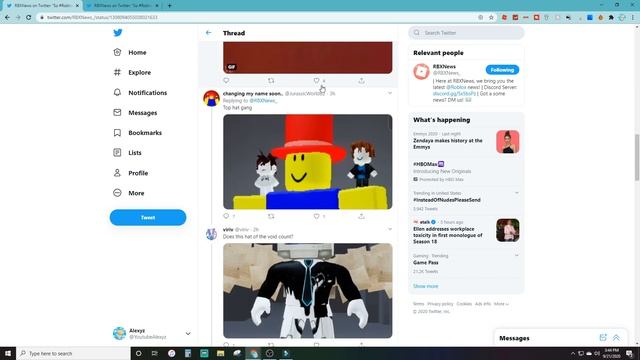The image size is (640, 360).
Task: Expand options for Game Pass trend
Action: [517, 256]
